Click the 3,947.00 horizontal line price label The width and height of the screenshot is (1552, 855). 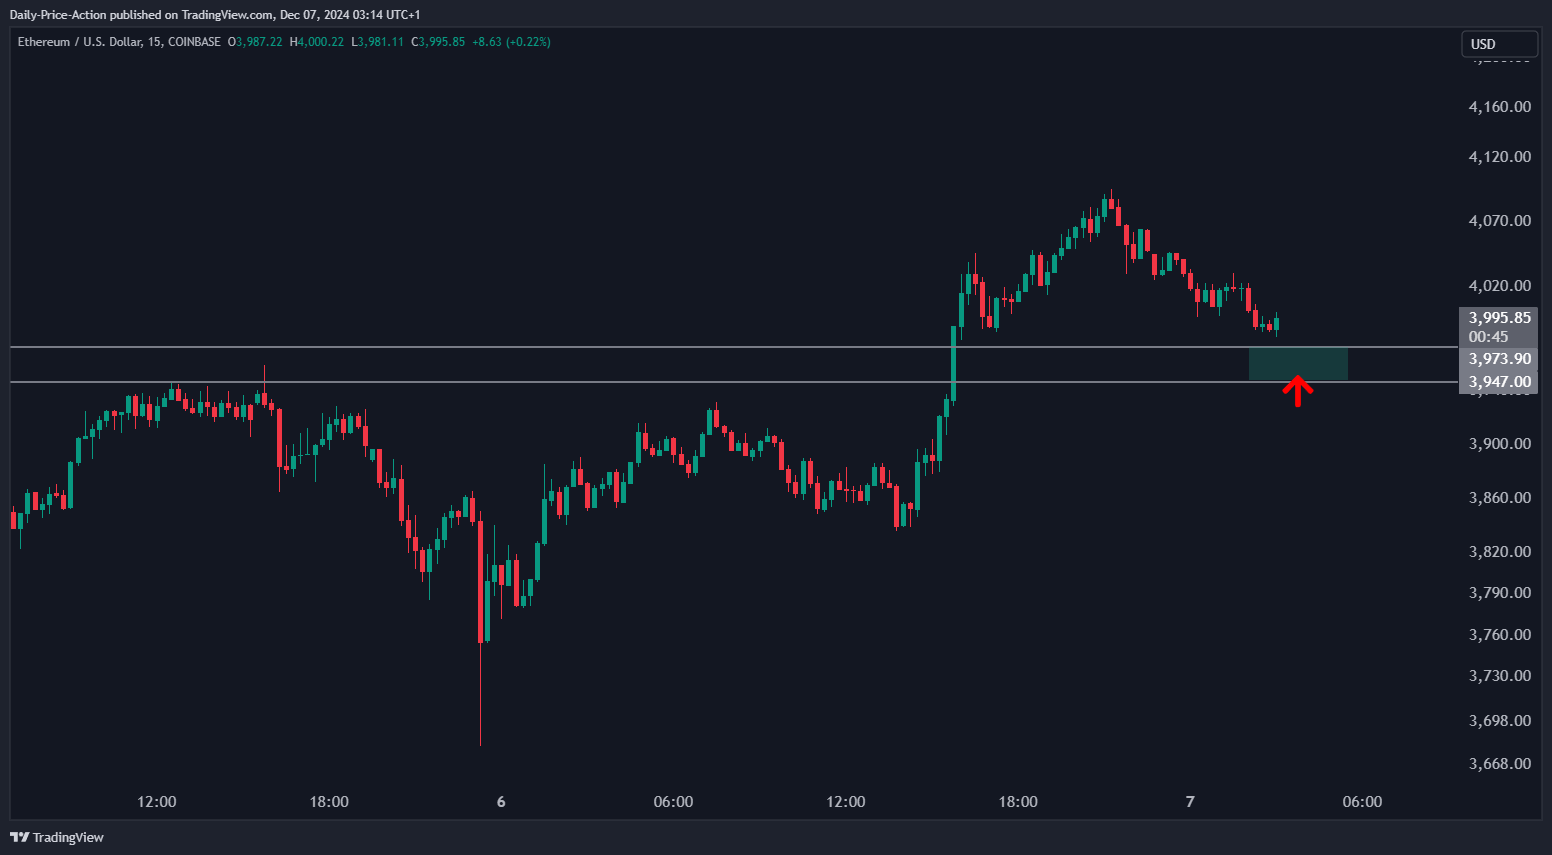pos(1499,382)
